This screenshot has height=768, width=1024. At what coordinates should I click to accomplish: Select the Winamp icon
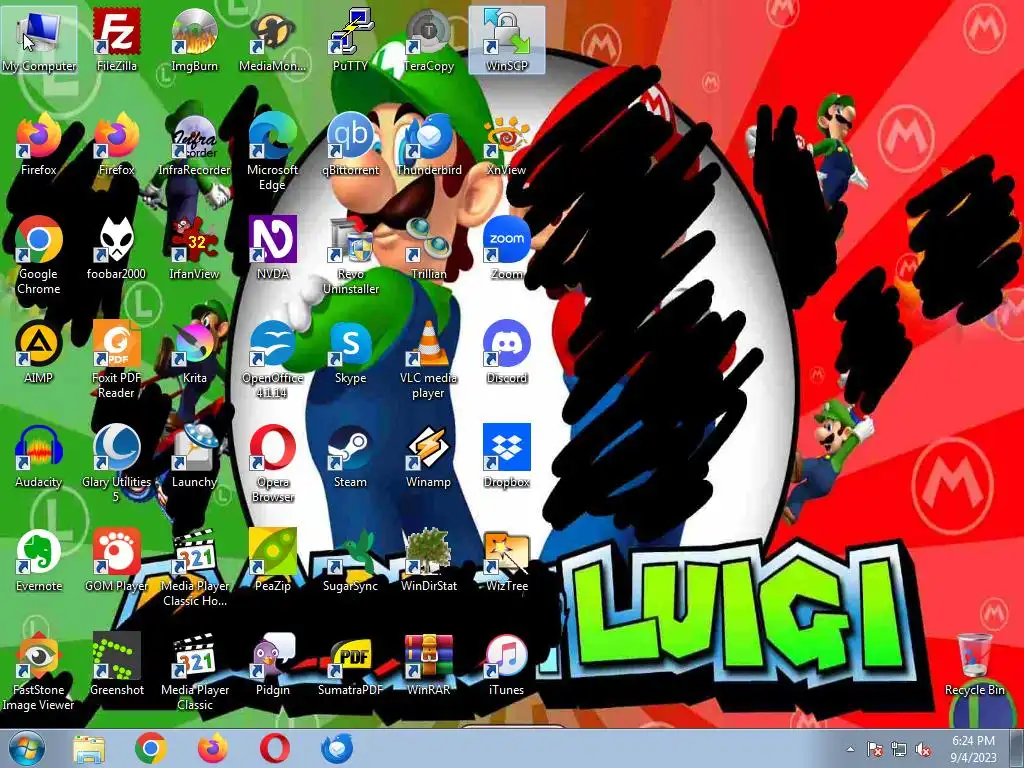[x=428, y=457]
